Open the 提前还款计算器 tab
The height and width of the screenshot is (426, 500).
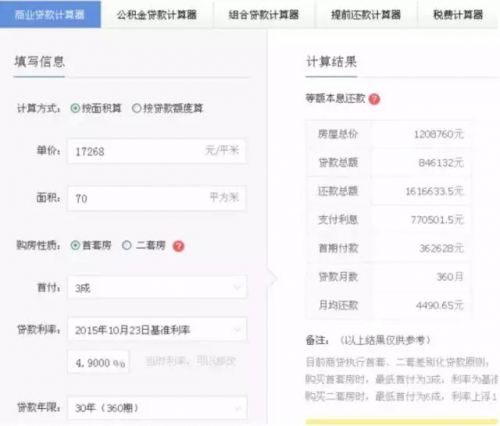tap(366, 14)
